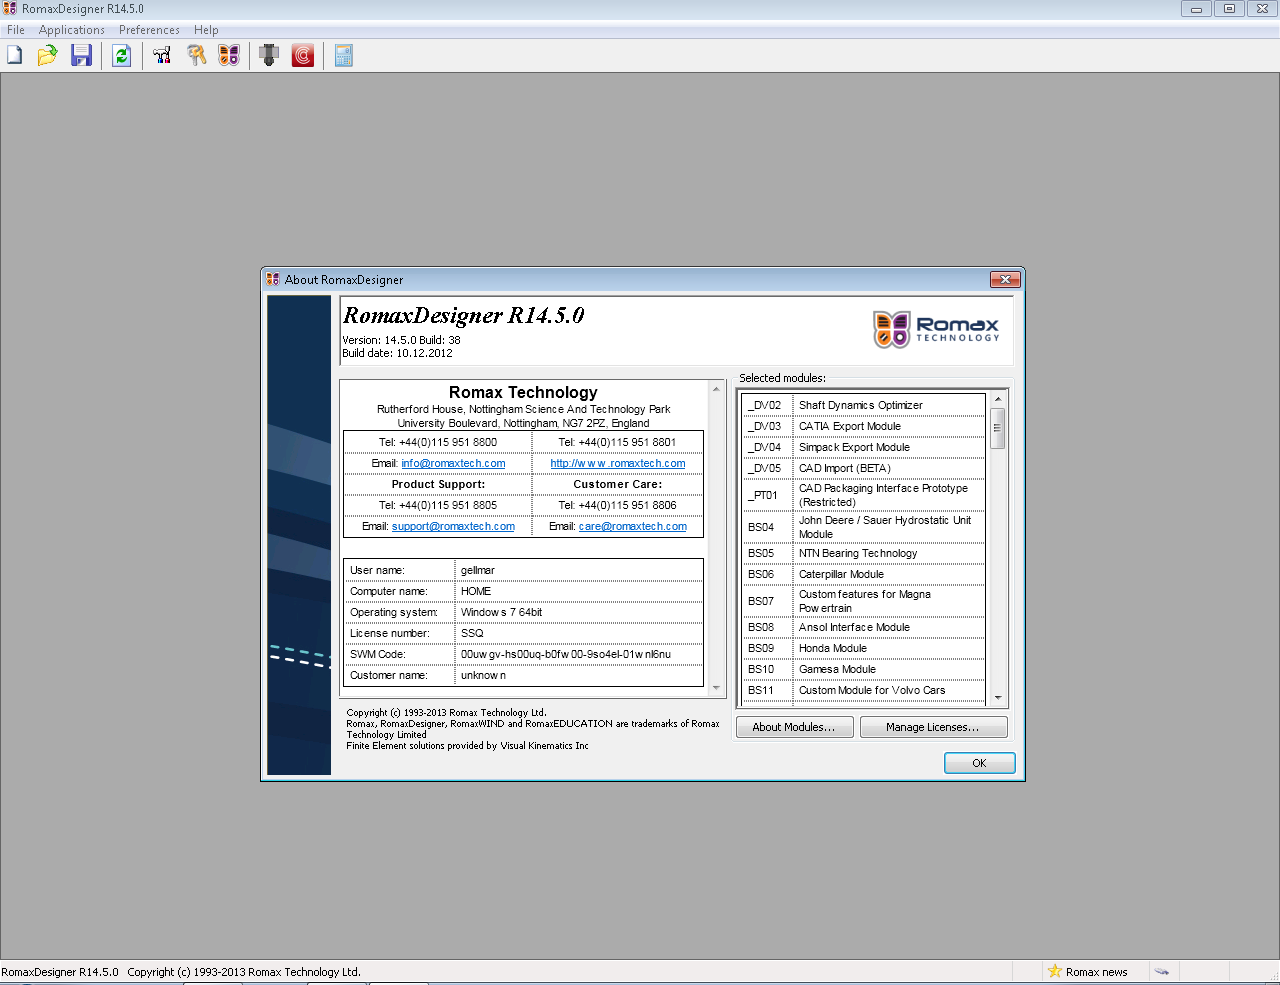Click the _DV02 module code cell
The width and height of the screenshot is (1280, 985).
[767, 405]
